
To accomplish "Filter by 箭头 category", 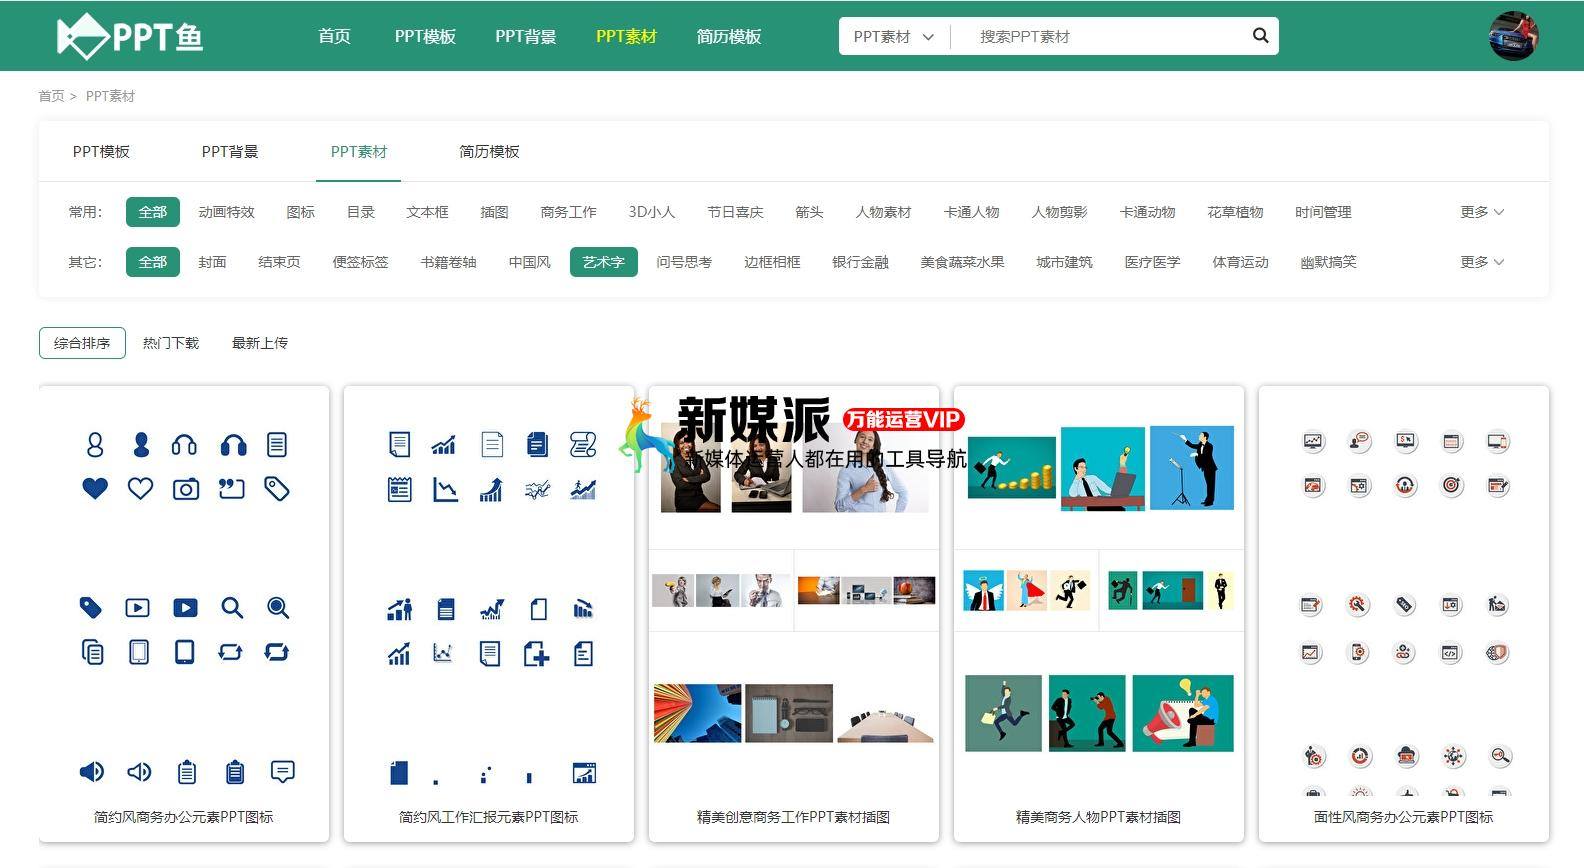I will (x=809, y=212).
